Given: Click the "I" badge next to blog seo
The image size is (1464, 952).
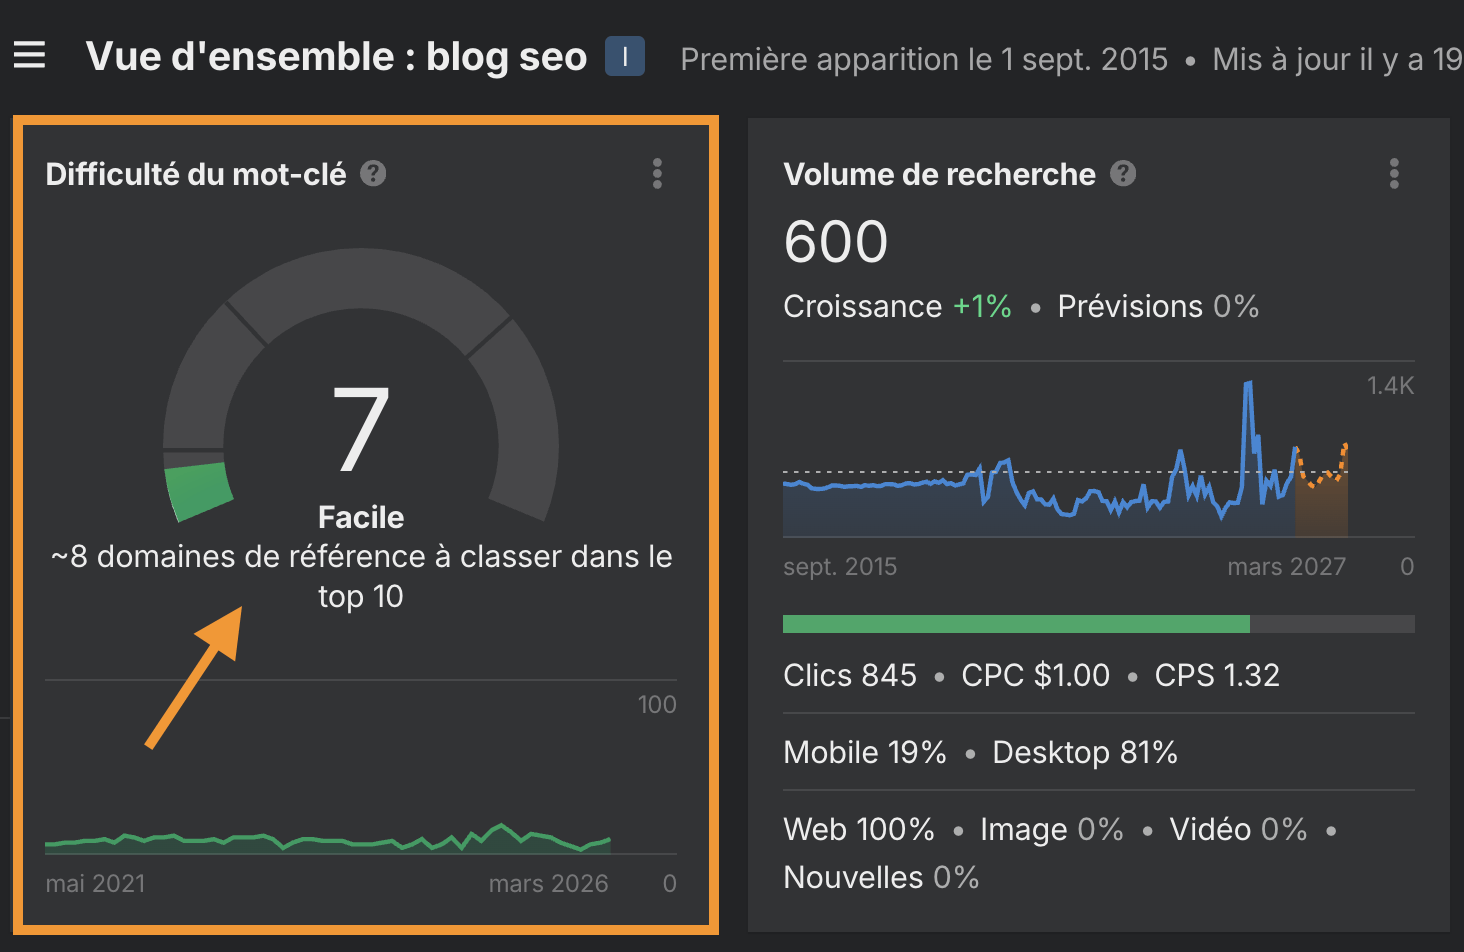Looking at the screenshot, I should (x=624, y=56).
